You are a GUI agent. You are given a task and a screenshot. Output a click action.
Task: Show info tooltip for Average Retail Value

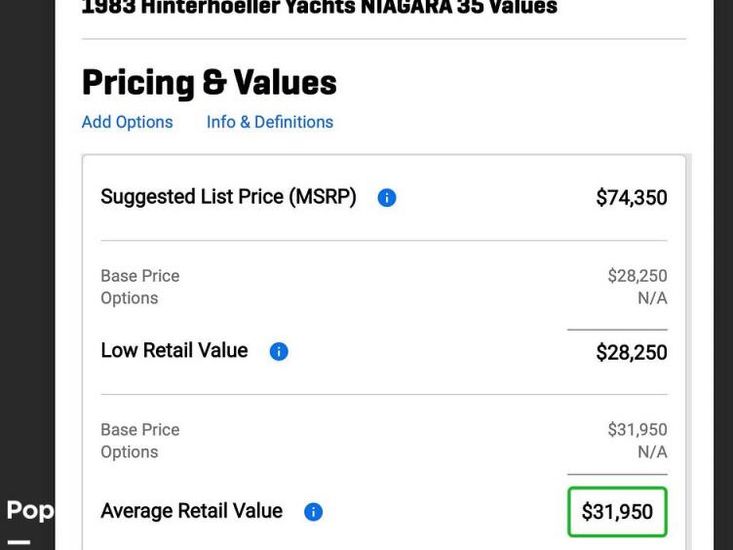313,512
